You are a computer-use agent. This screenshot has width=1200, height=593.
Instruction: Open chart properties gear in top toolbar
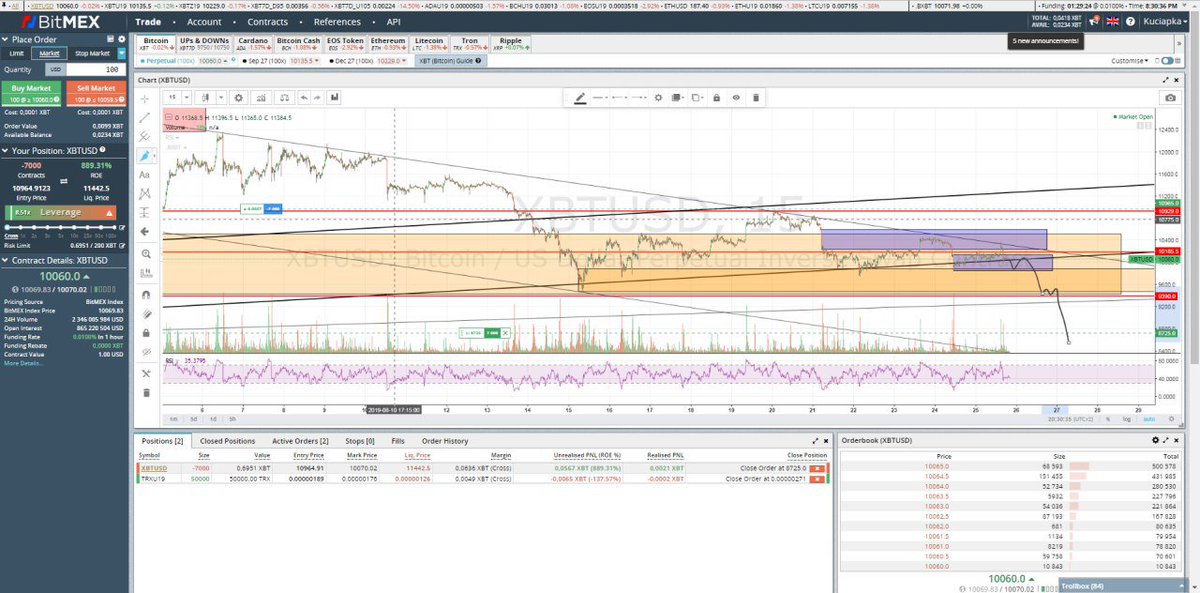[x=238, y=98]
